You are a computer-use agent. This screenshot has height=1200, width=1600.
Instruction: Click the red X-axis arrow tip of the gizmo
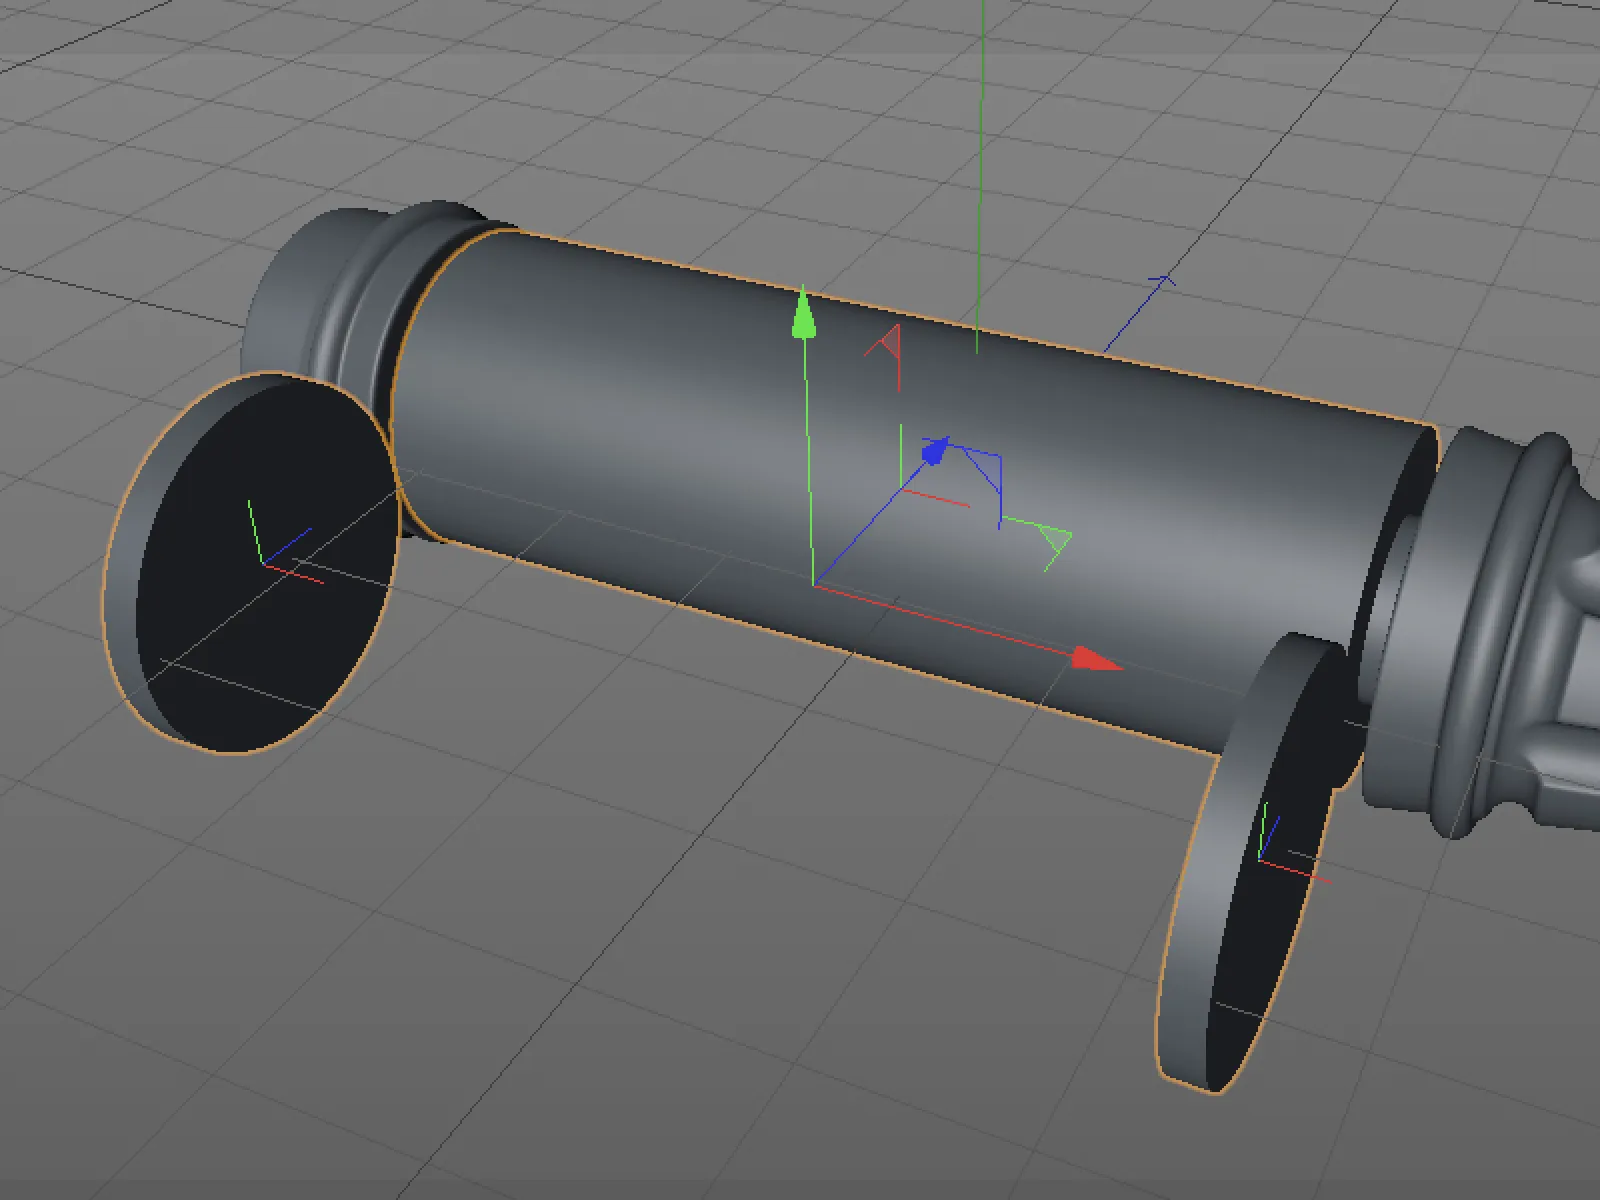point(1096,659)
